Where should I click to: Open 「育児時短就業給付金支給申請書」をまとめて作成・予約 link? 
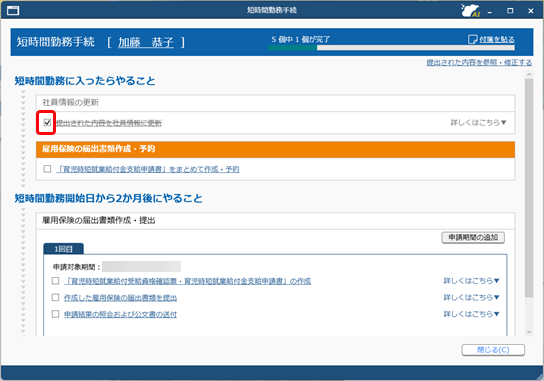[148, 169]
